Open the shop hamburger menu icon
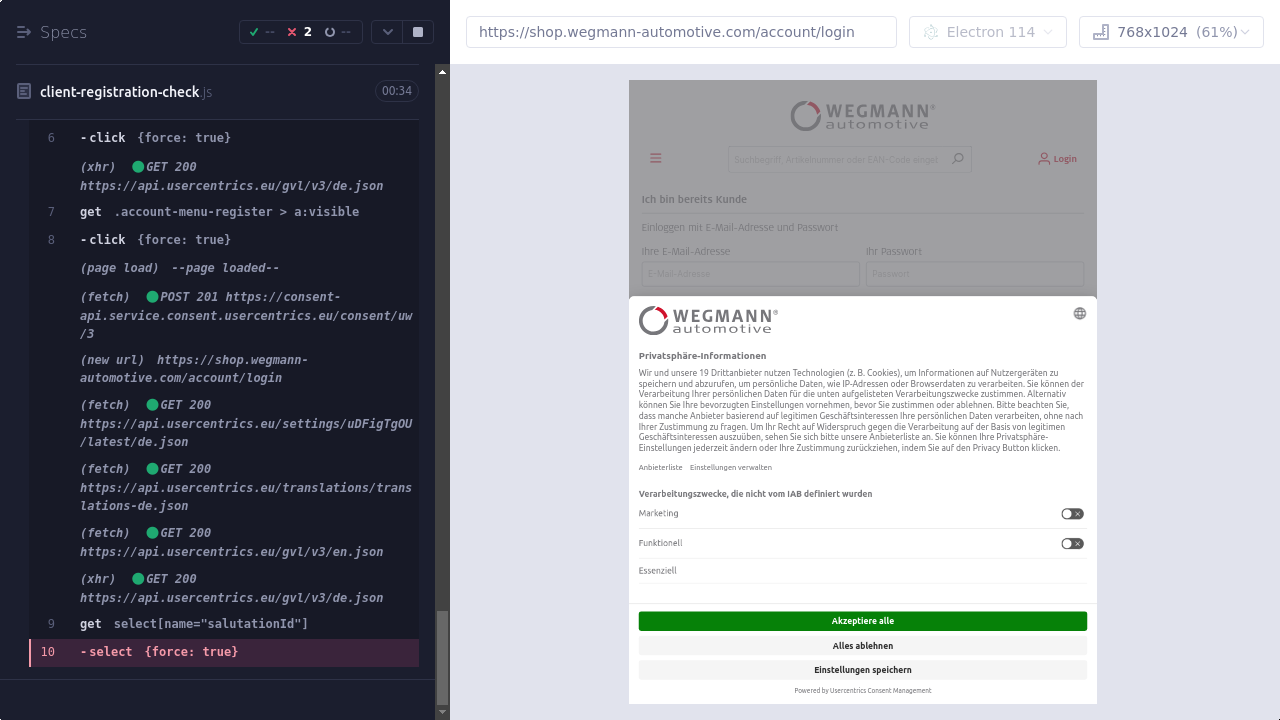The height and width of the screenshot is (720, 1280). 656,158
